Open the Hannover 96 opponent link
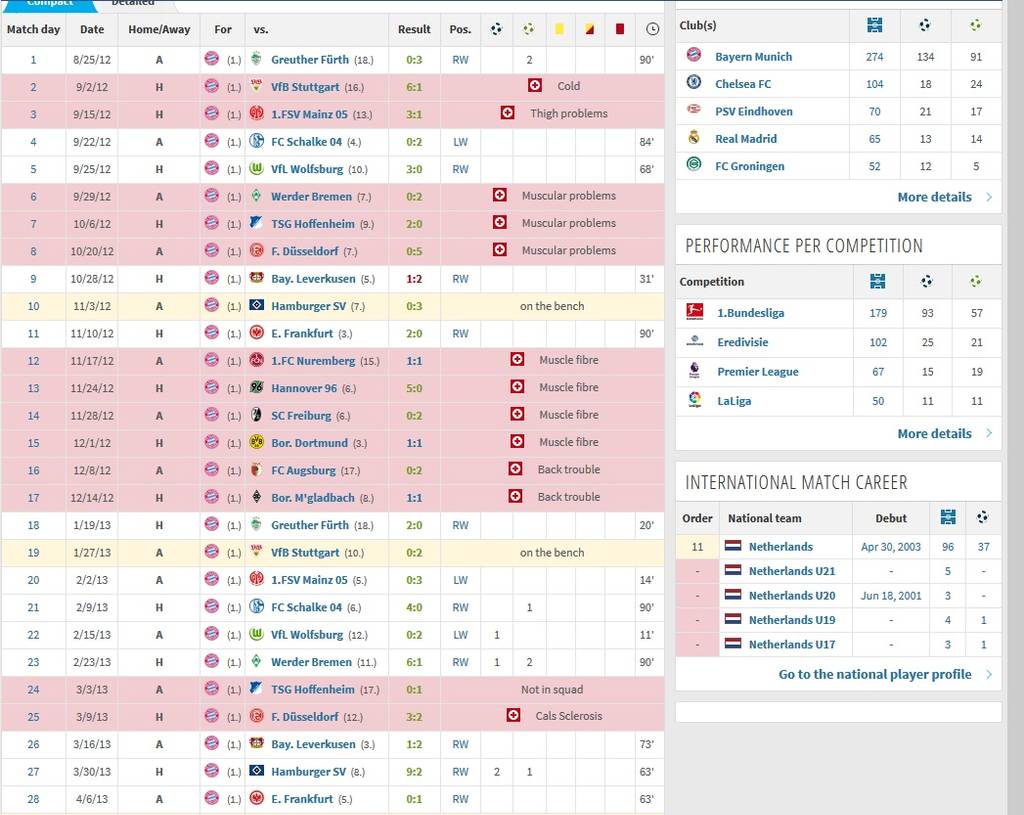This screenshot has width=1024, height=815. (304, 389)
